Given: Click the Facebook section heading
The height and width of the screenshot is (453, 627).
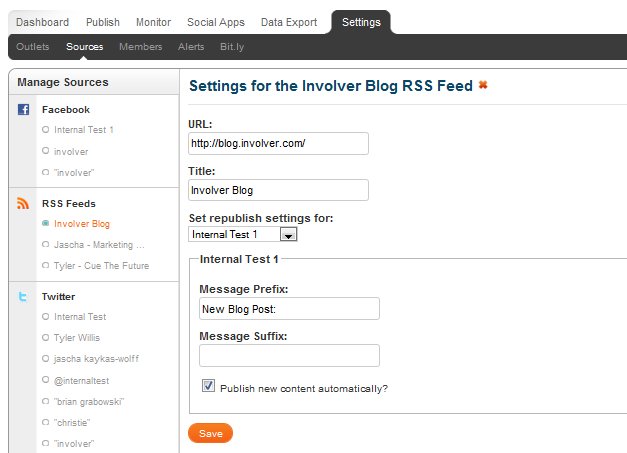Looking at the screenshot, I should click(x=66, y=110).
